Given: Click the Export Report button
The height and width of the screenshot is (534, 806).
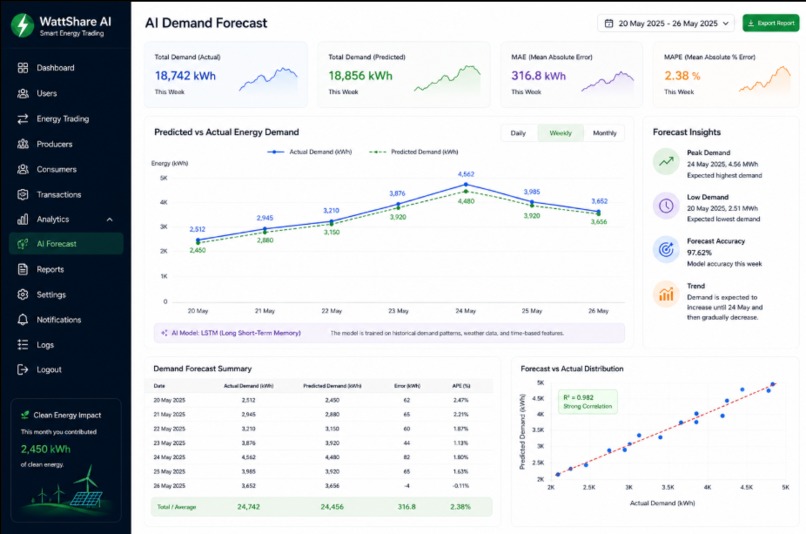Looking at the screenshot, I should click(771, 23).
